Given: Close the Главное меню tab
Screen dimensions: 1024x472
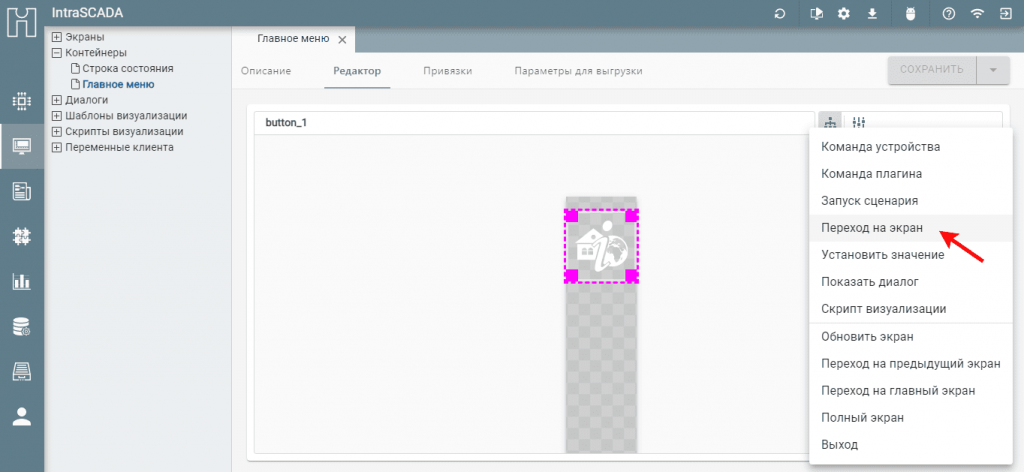Looking at the screenshot, I should (x=342, y=40).
